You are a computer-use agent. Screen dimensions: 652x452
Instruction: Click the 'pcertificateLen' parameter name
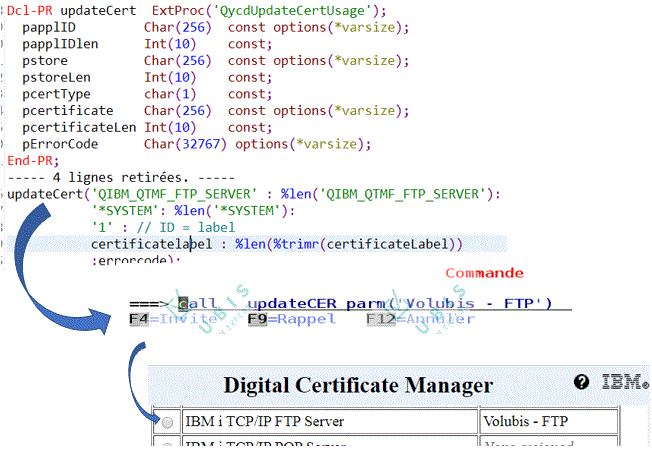click(79, 128)
